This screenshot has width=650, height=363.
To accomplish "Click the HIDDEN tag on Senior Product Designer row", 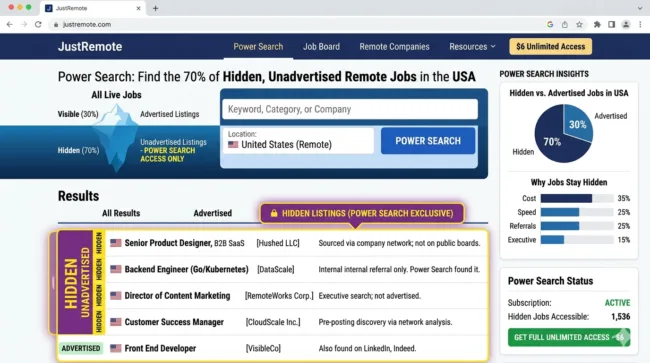I will pos(99,243).
